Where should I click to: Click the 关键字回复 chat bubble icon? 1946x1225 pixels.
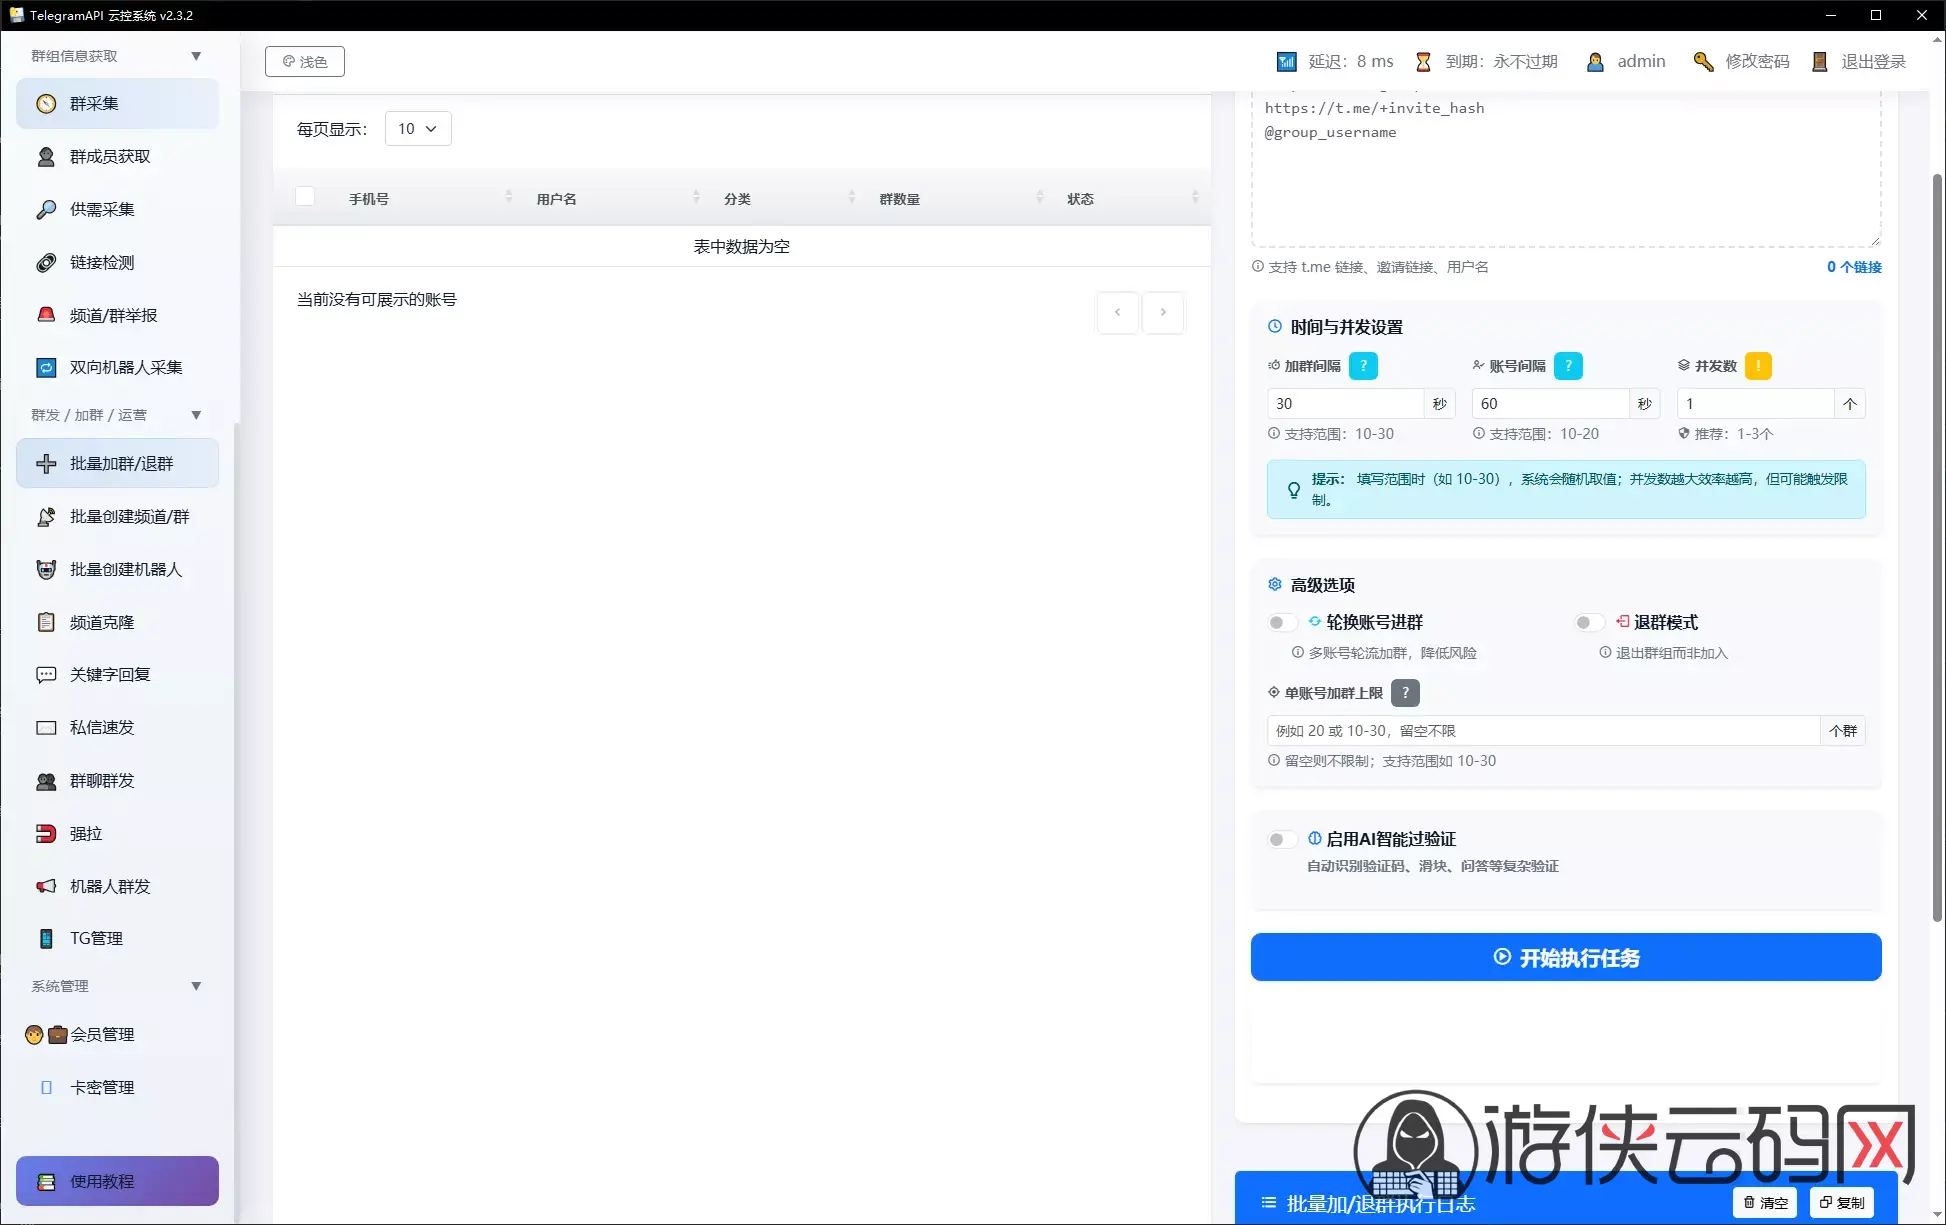click(46, 675)
